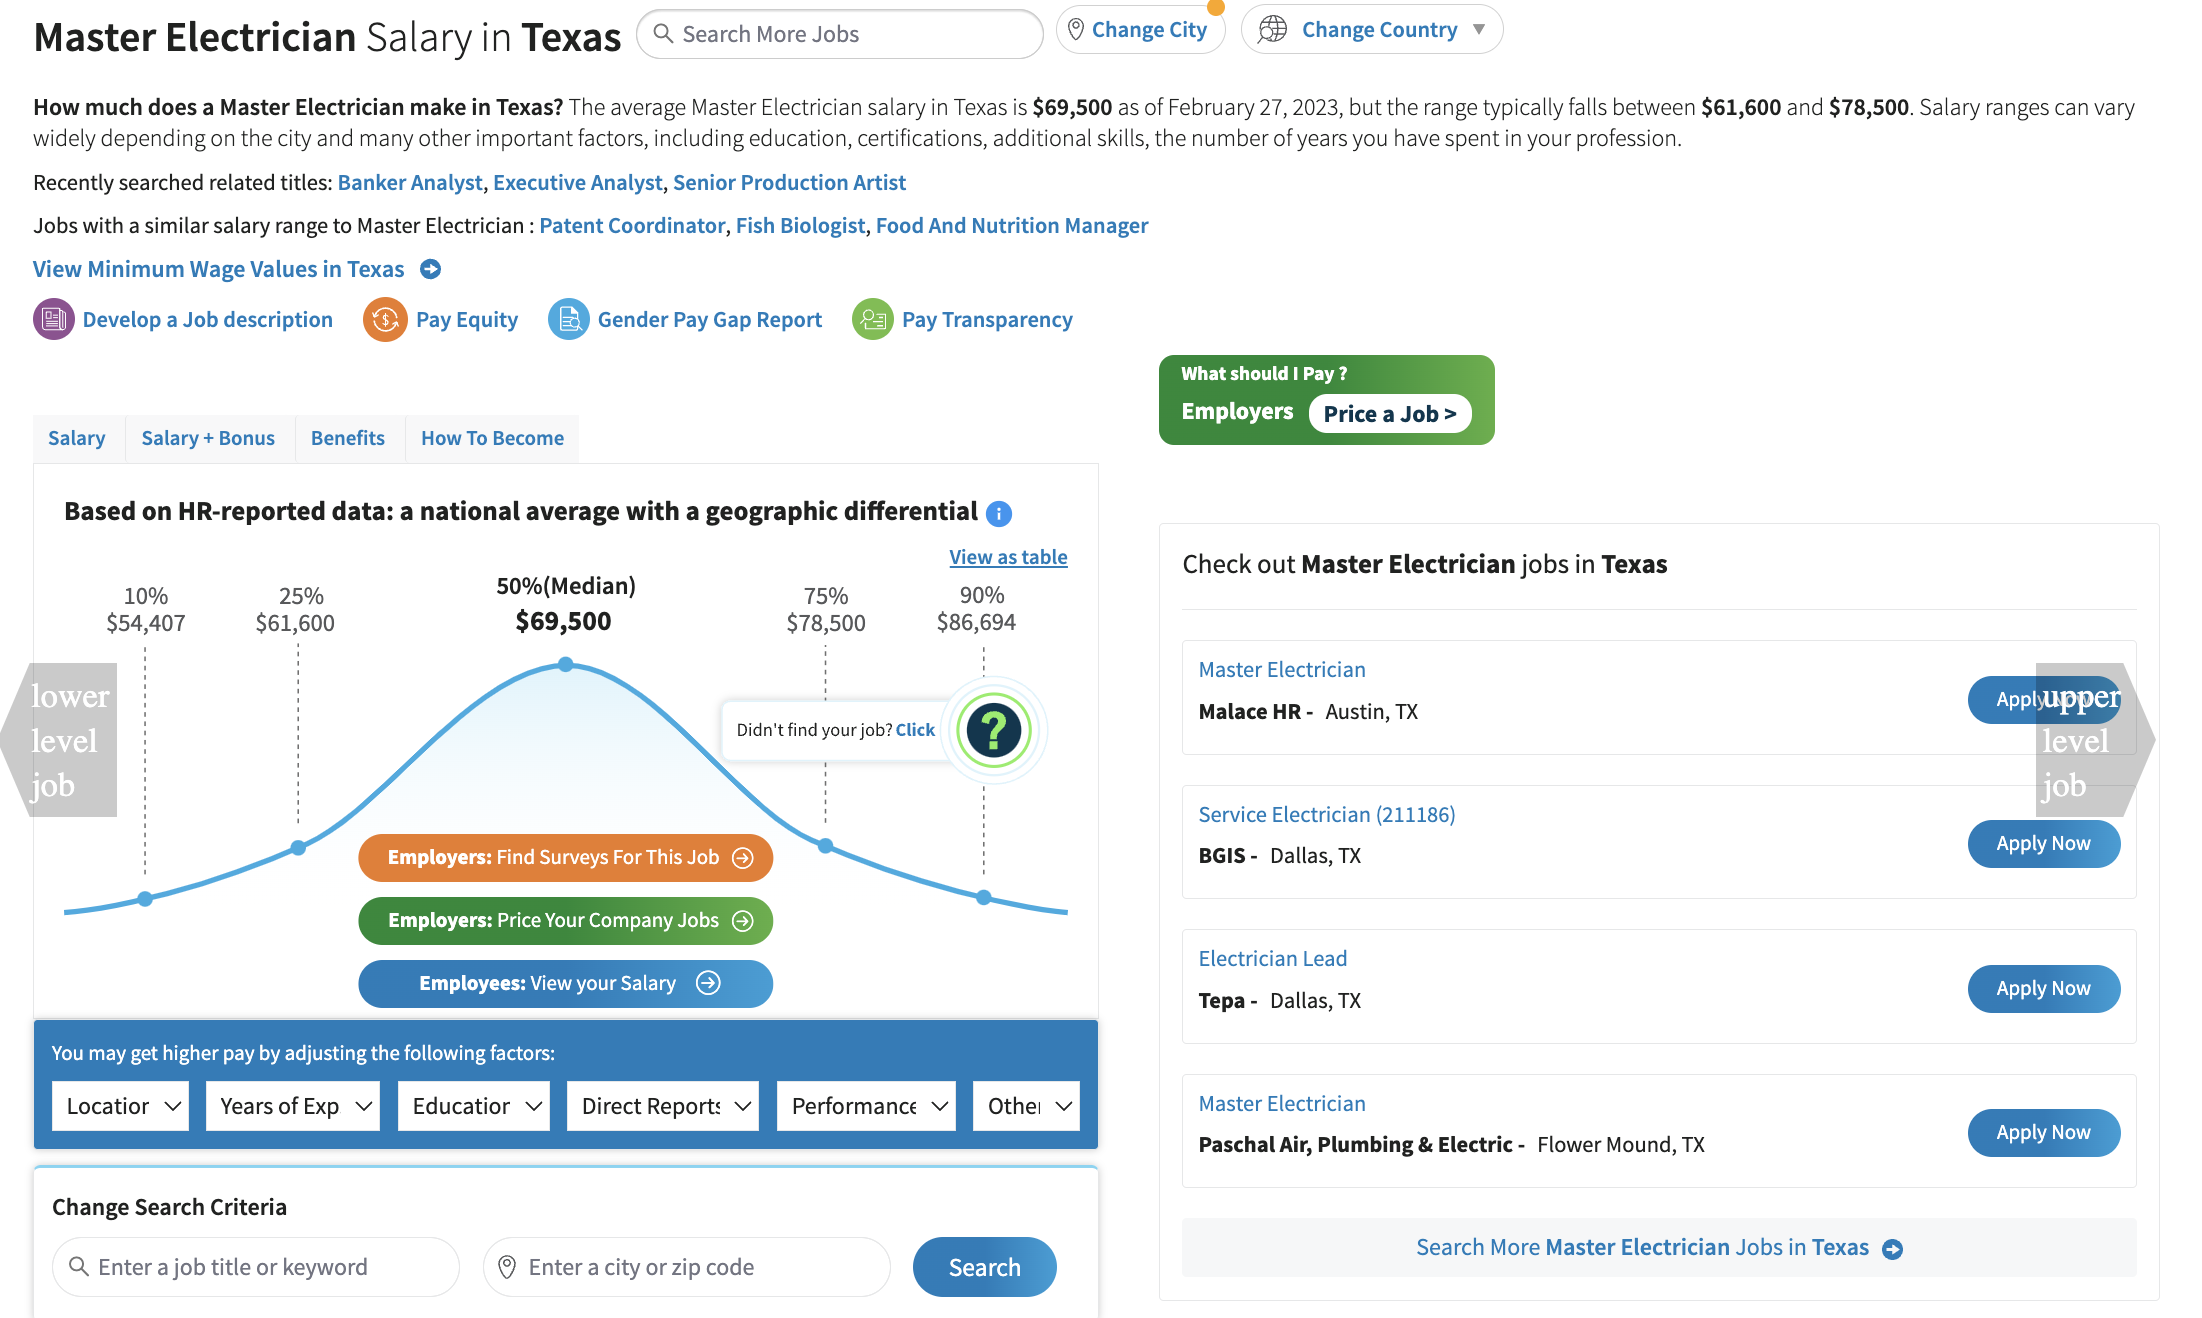This screenshot has height=1318, width=2202.
Task: Expand the Education dropdown
Action: click(x=474, y=1106)
